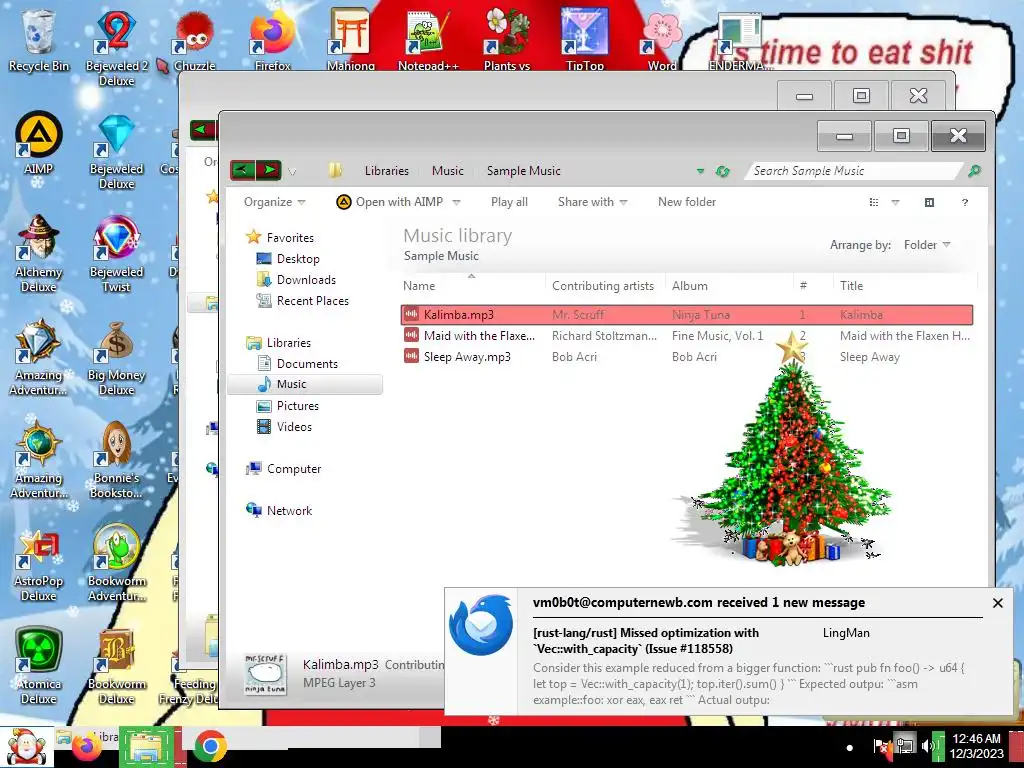Click the volume speaker tray icon
The image size is (1024, 768).
[926, 745]
